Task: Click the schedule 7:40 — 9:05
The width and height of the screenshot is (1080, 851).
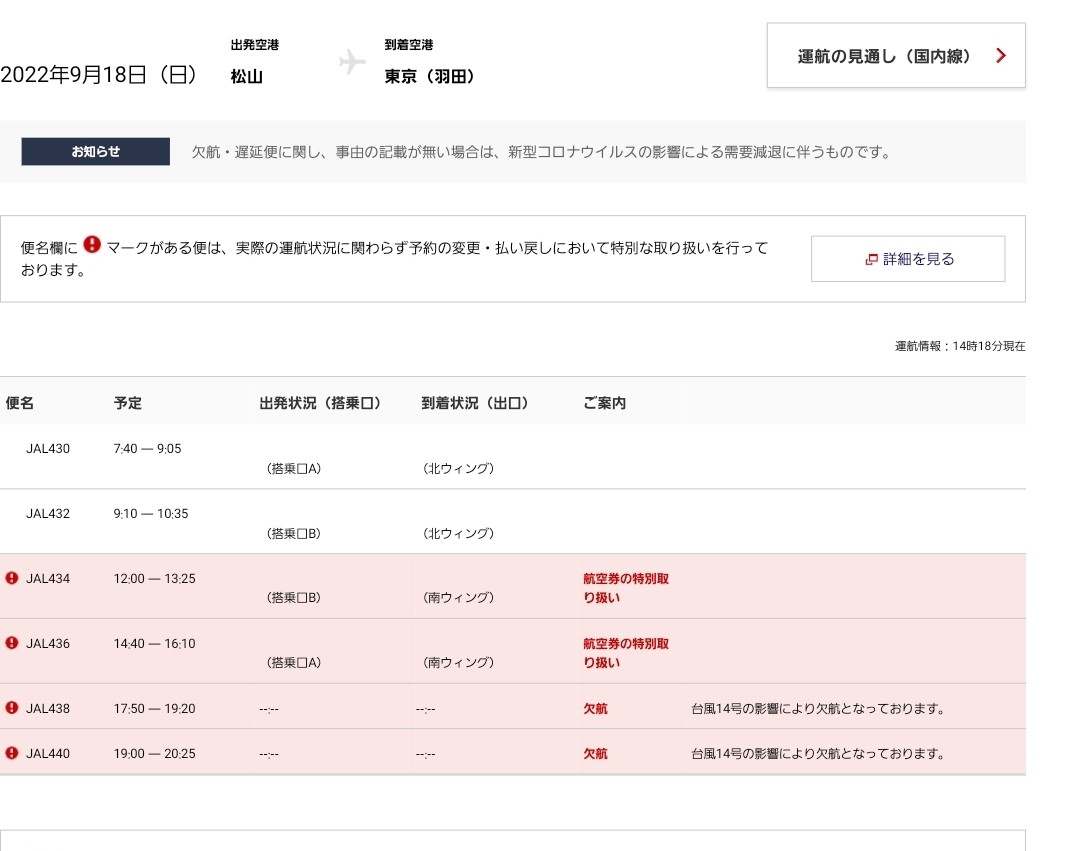Action: [x=147, y=449]
